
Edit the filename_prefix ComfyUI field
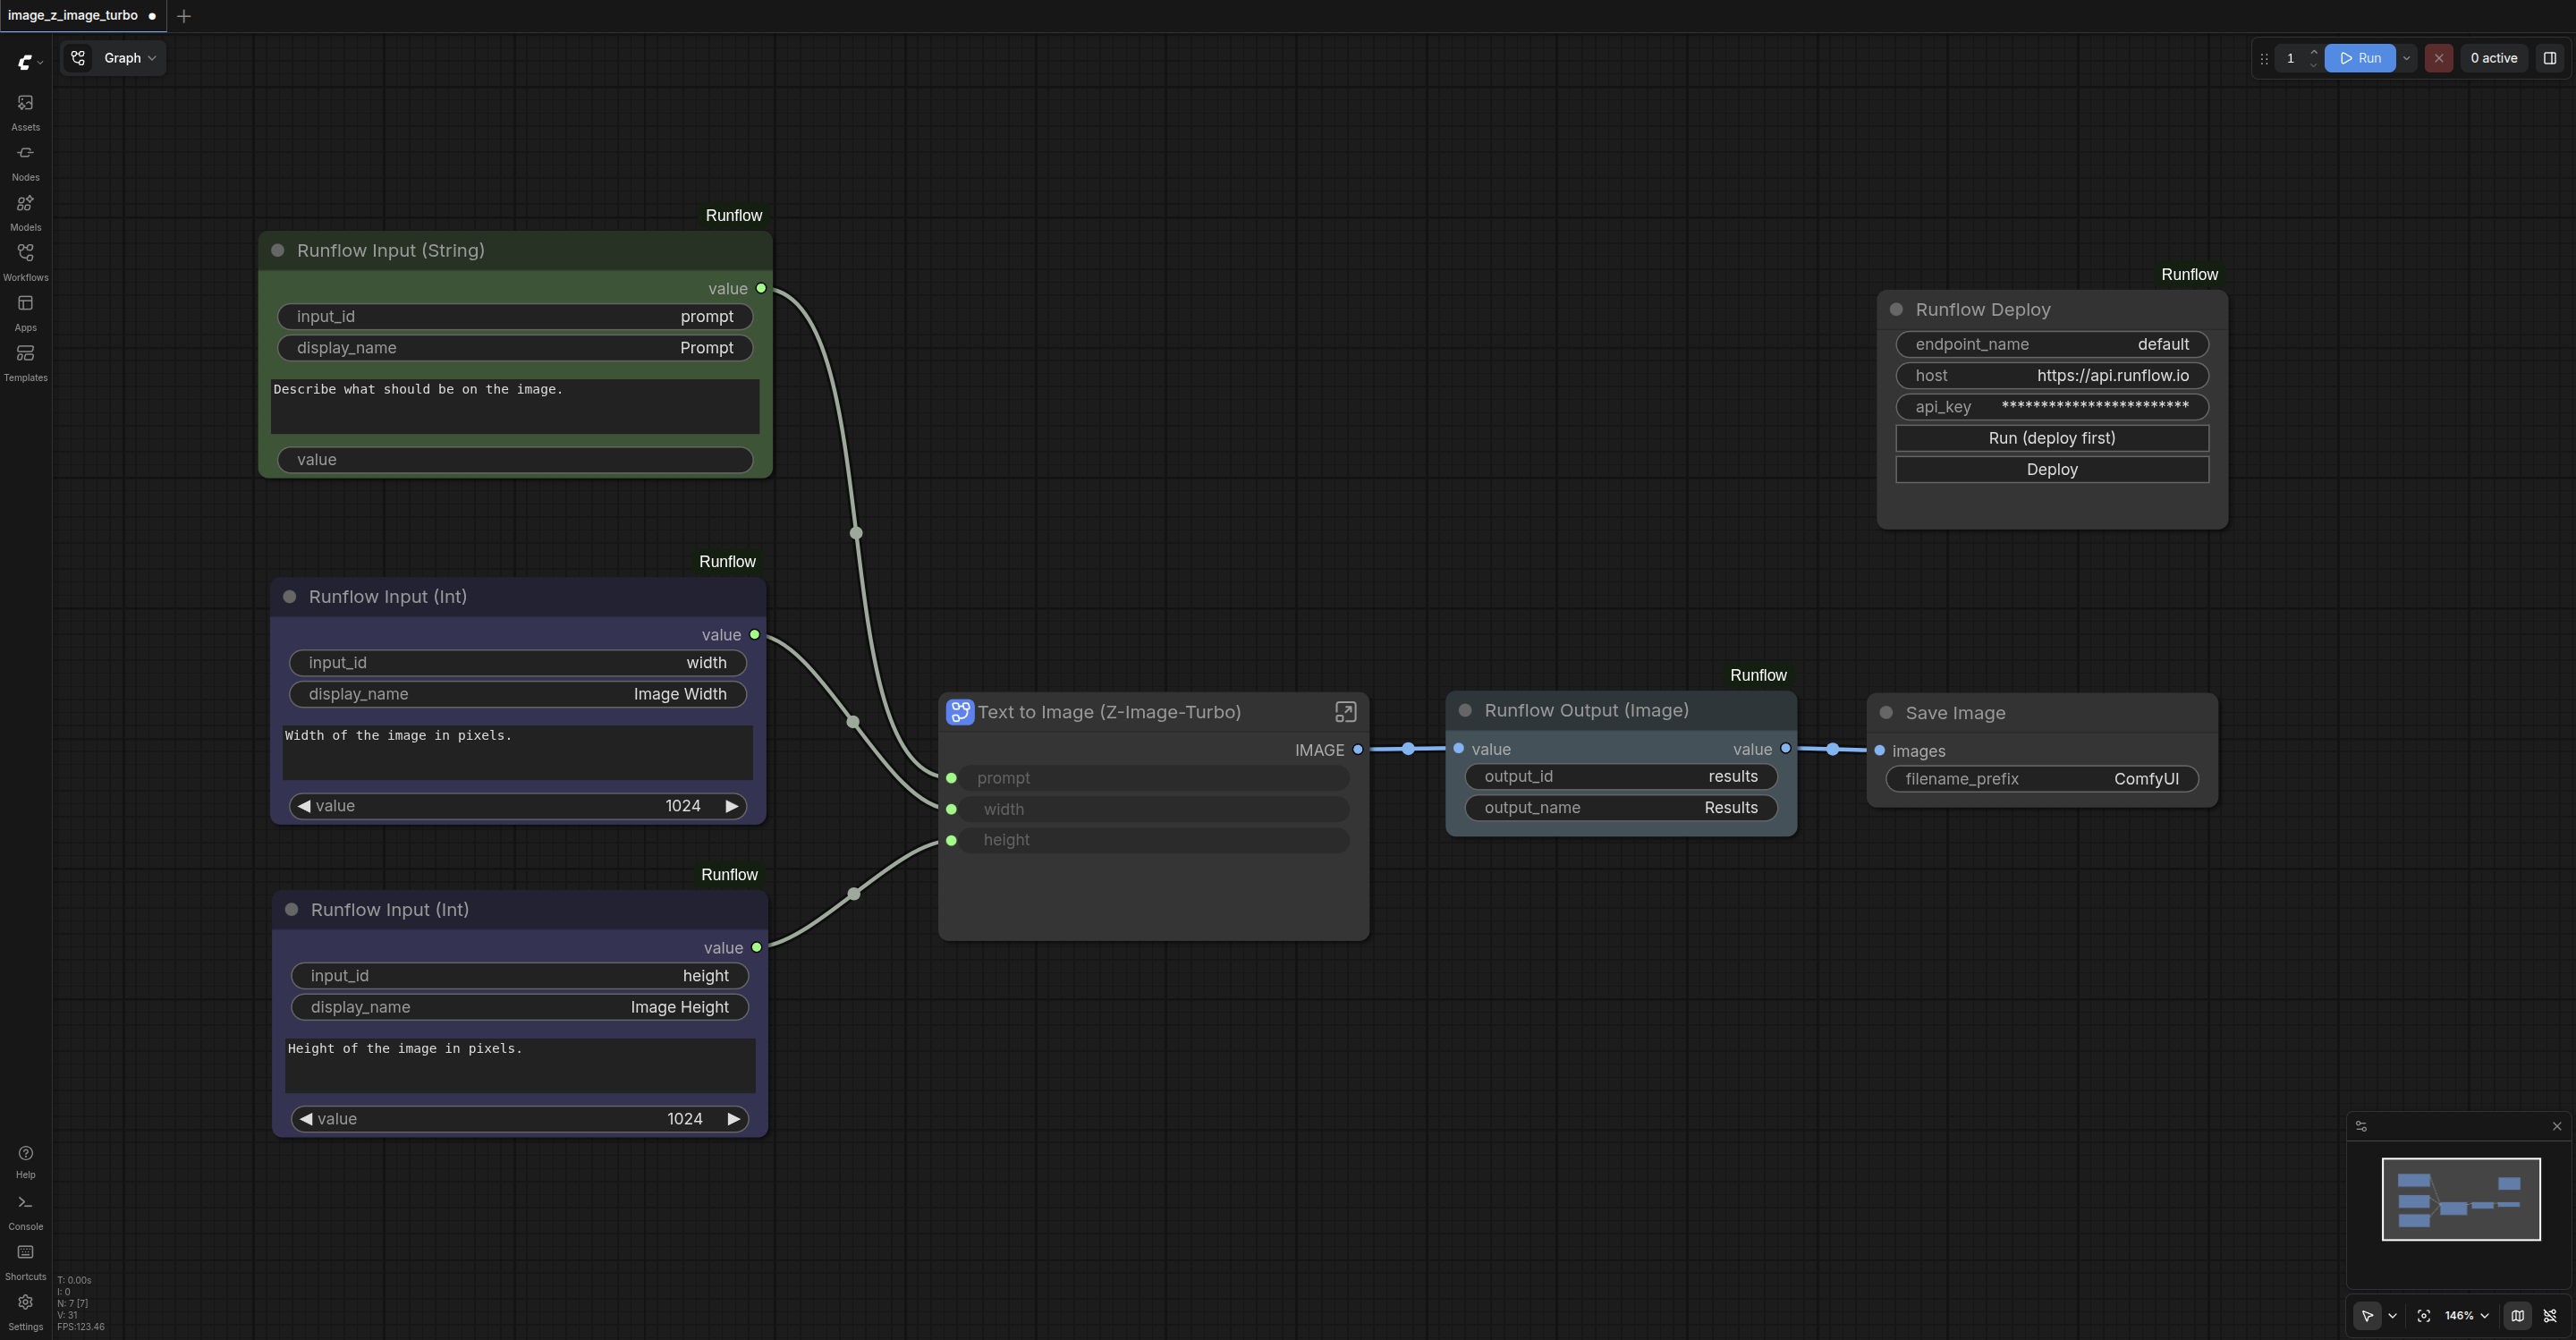click(2042, 779)
